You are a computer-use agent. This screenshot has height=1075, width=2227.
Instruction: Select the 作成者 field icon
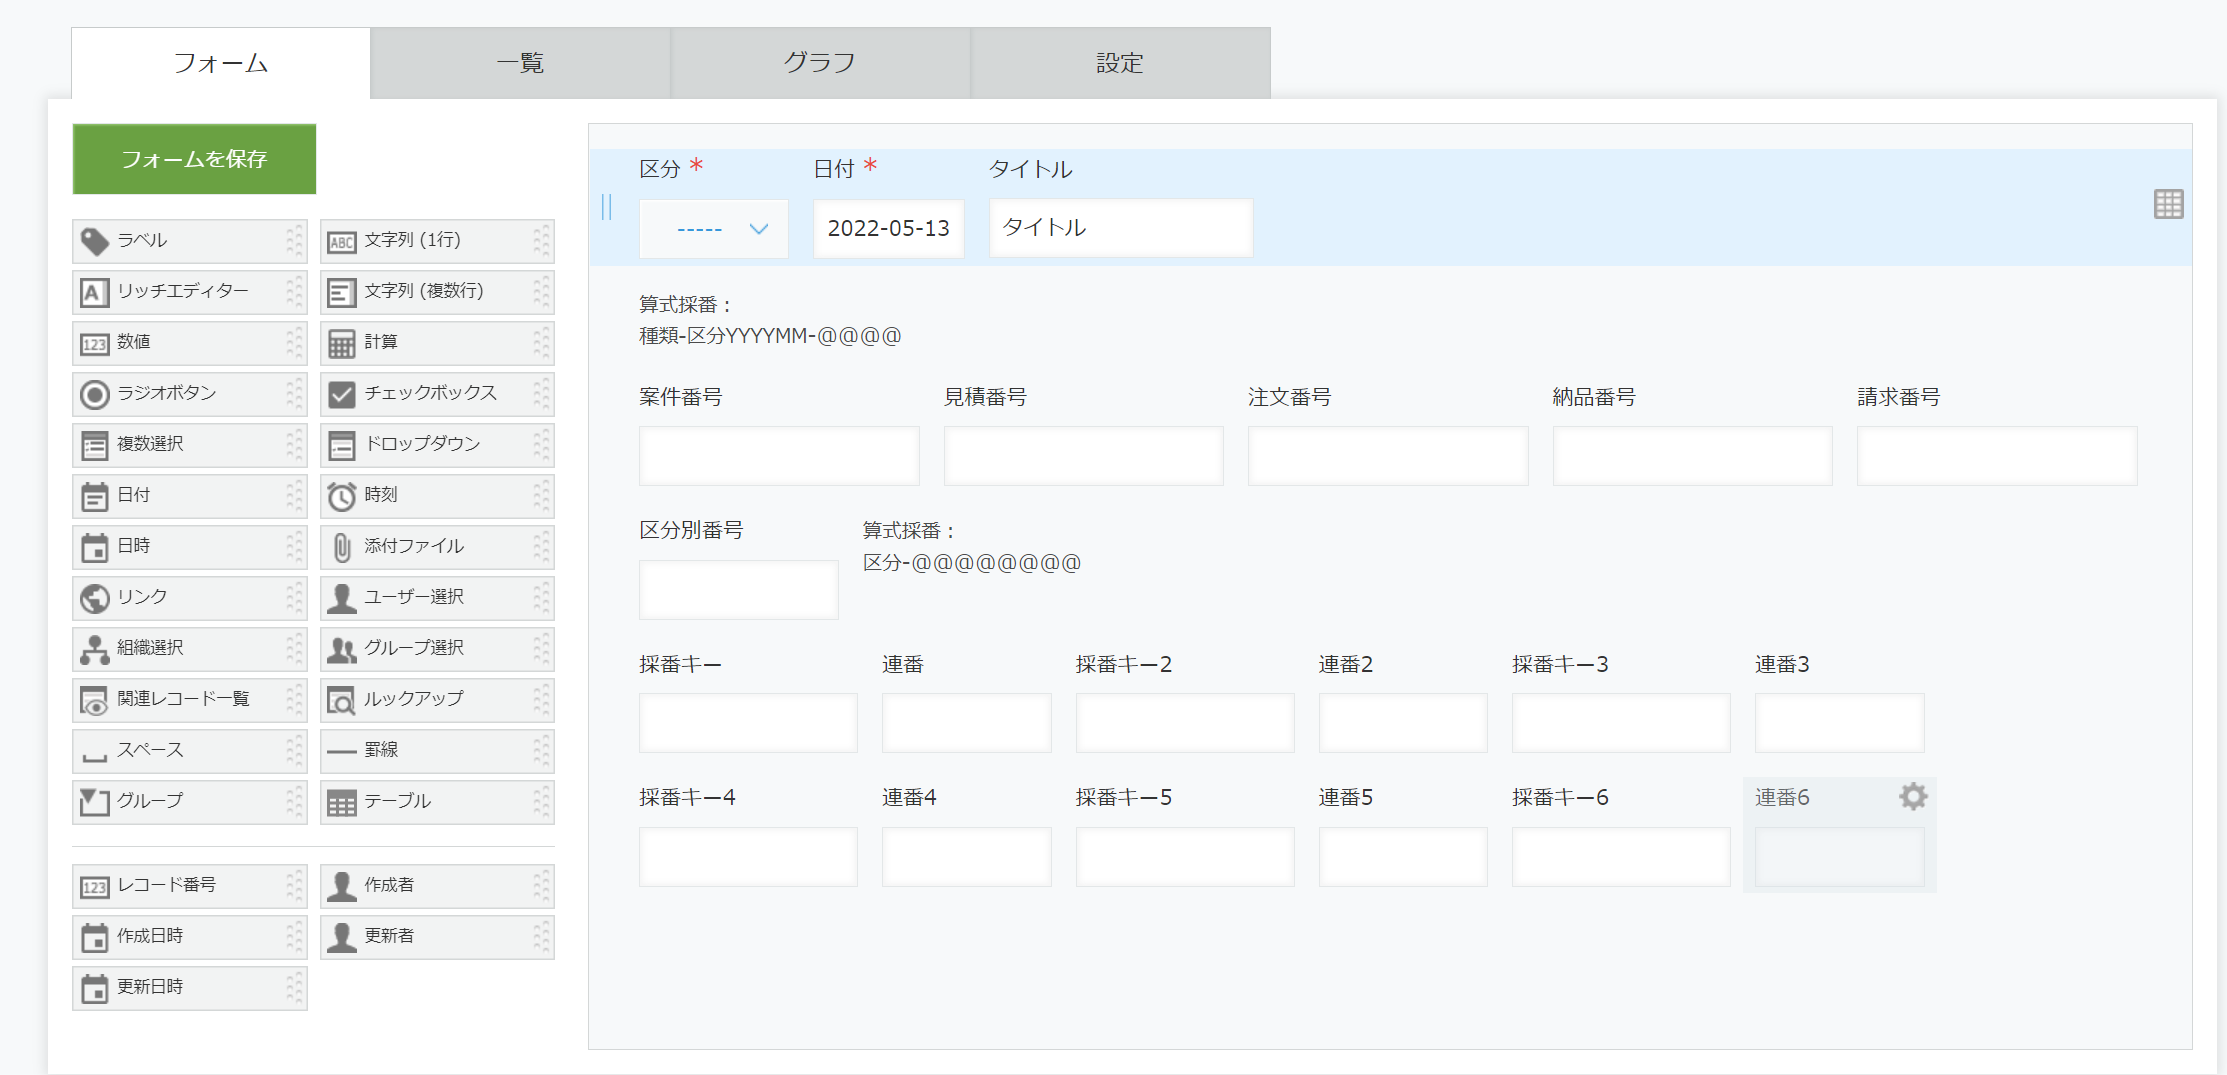(341, 887)
